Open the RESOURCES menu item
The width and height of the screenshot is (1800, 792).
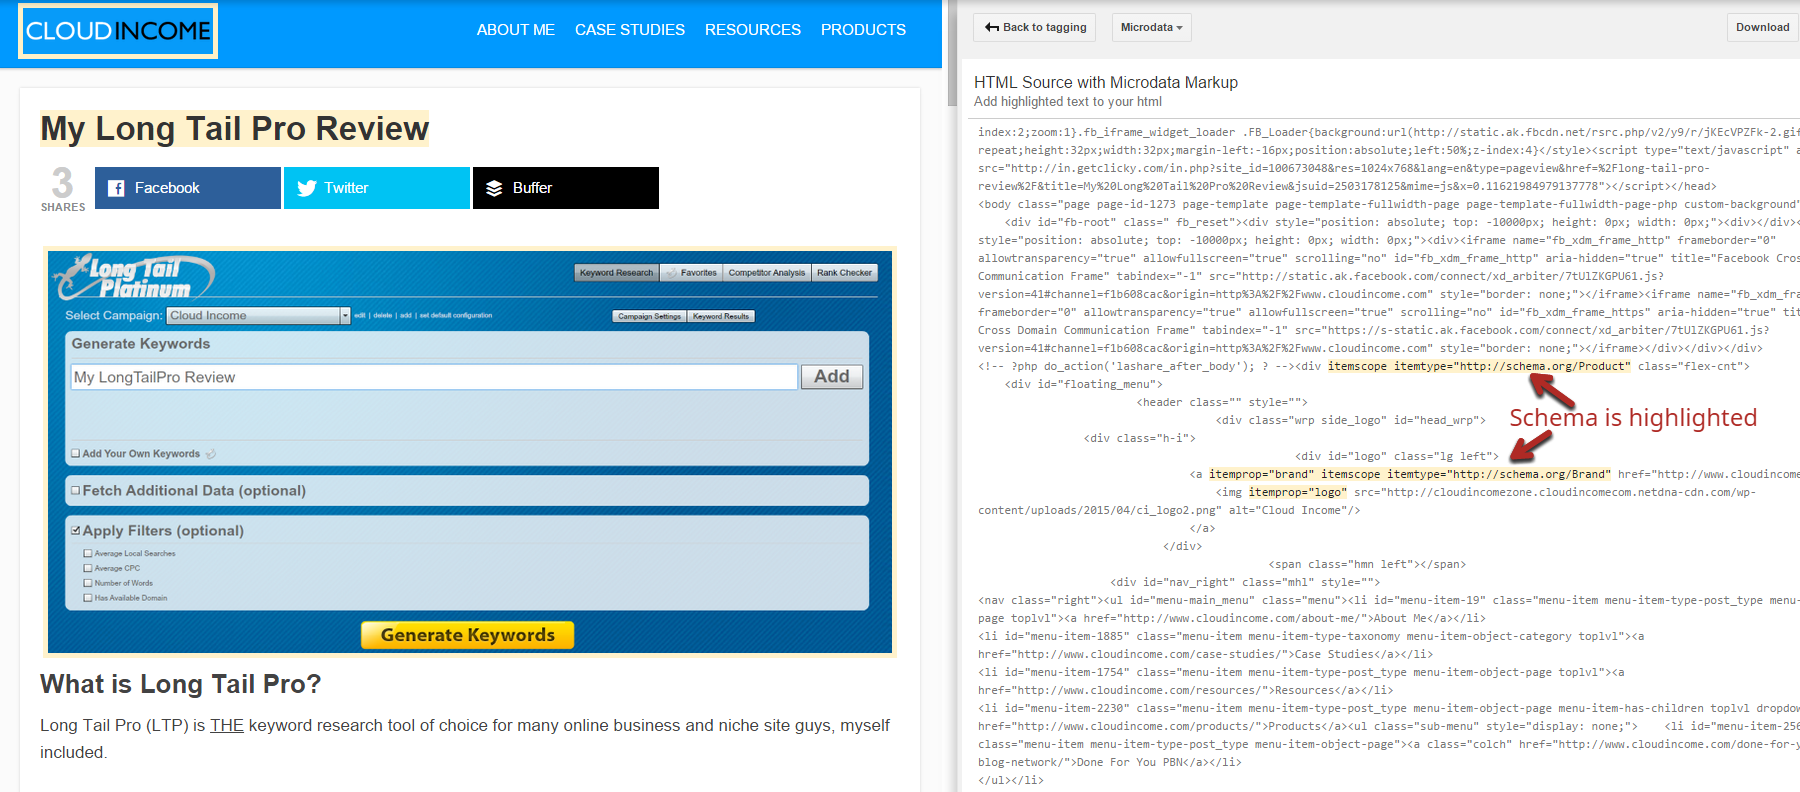point(753,30)
